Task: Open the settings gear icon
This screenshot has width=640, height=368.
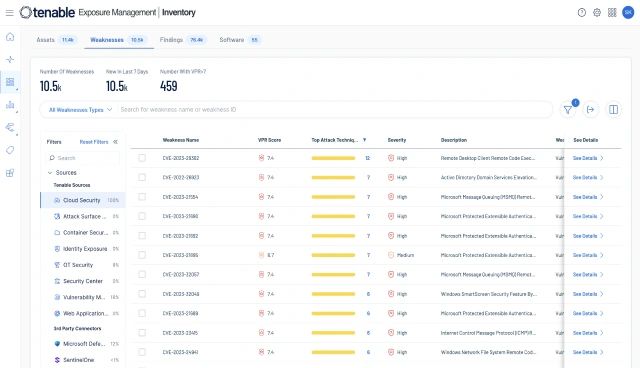Action: click(x=597, y=13)
